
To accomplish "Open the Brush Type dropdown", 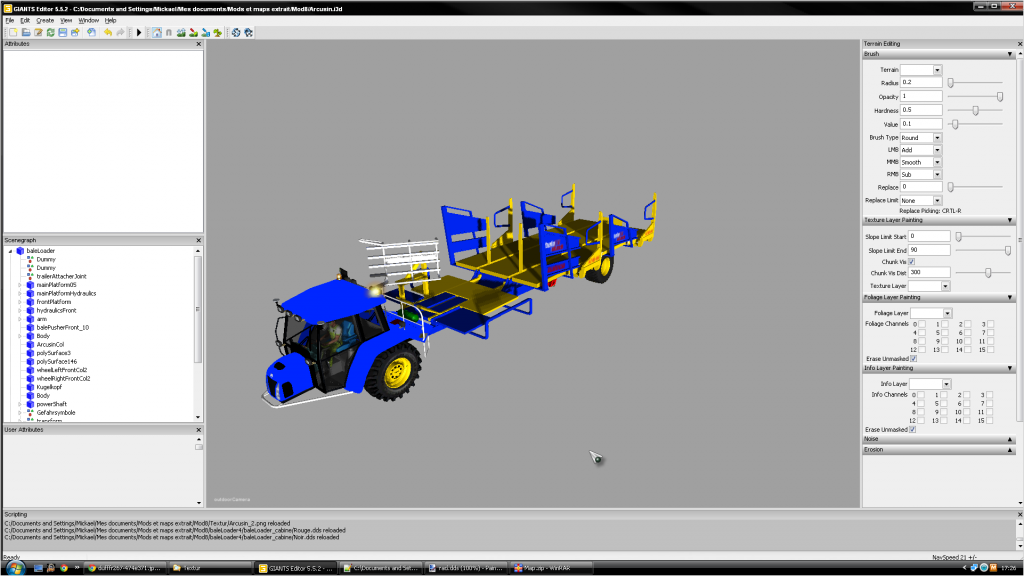I will point(937,138).
